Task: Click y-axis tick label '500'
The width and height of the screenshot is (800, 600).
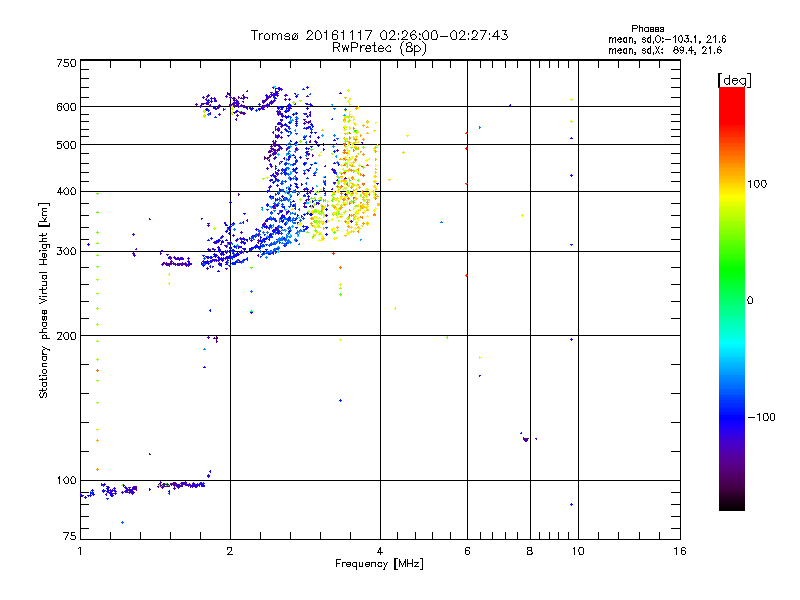Action: click(66, 145)
